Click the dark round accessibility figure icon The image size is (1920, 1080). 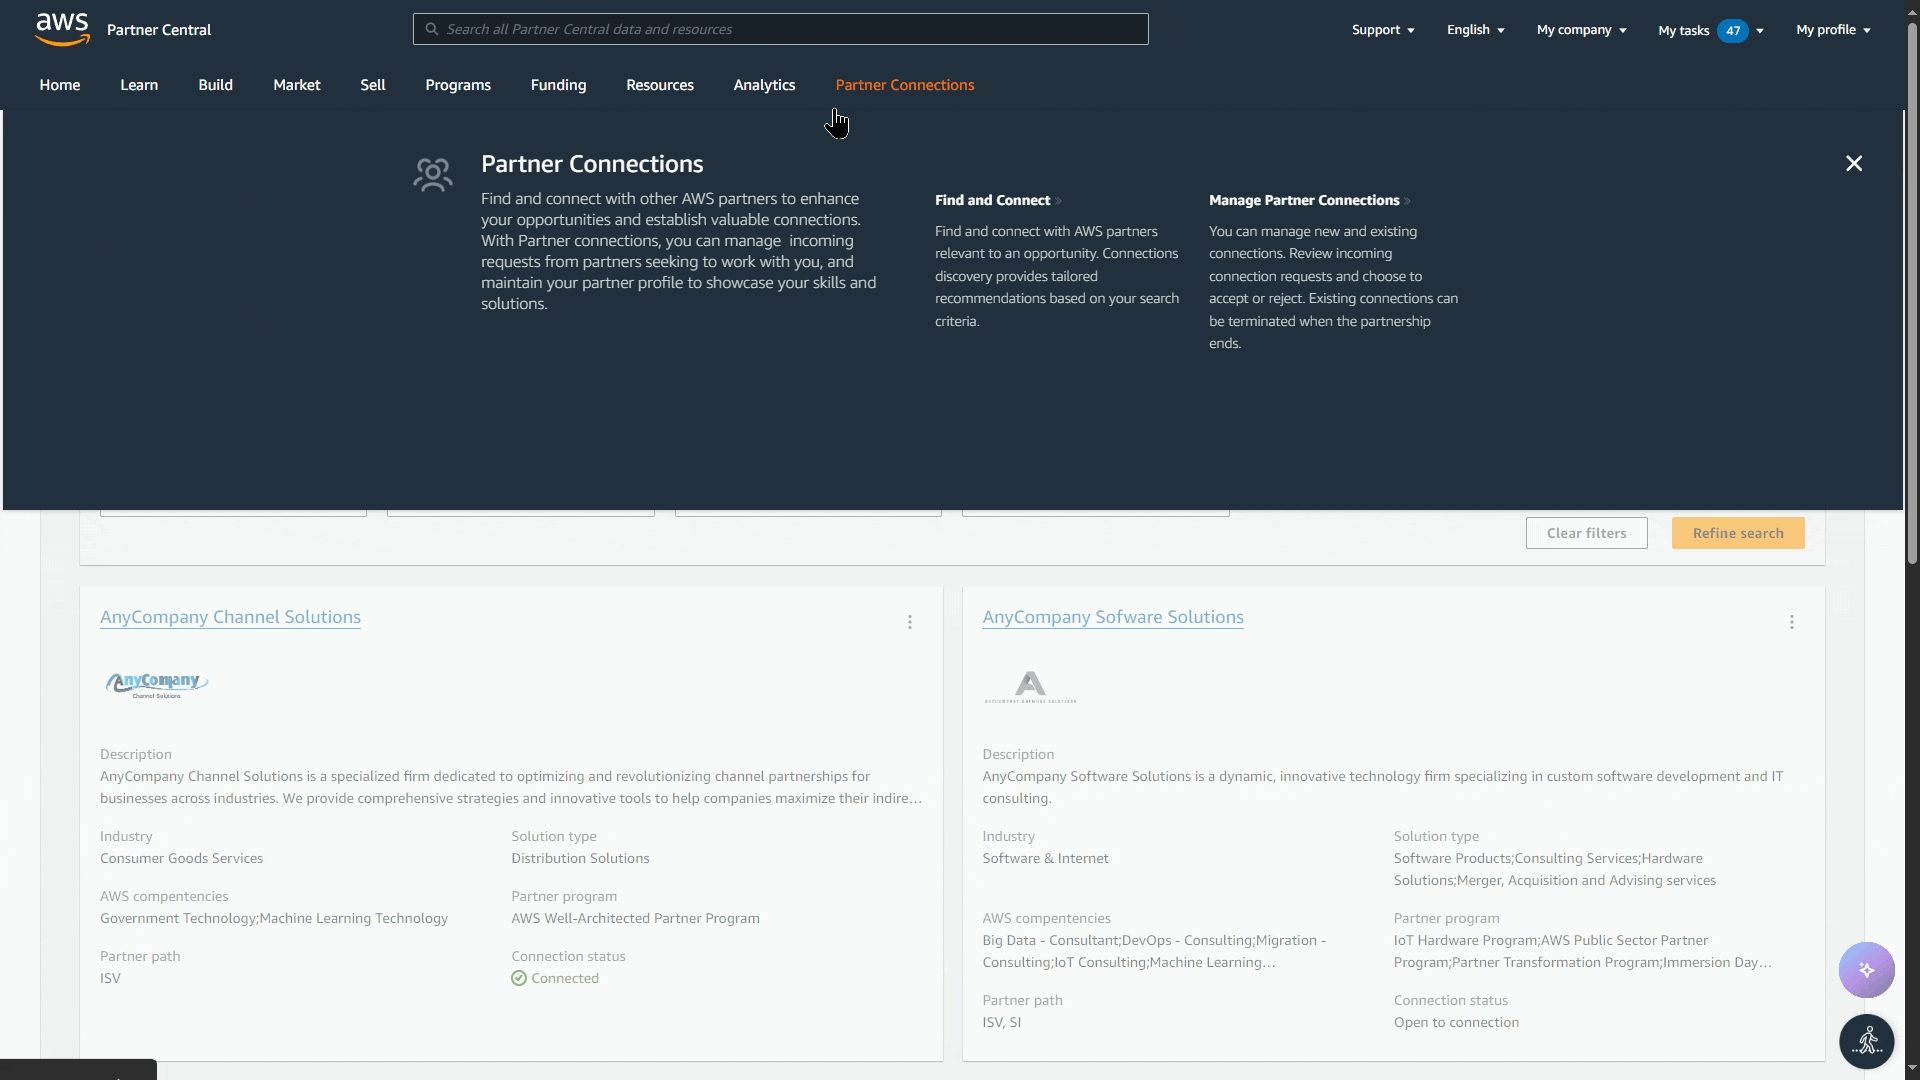tap(1866, 1041)
